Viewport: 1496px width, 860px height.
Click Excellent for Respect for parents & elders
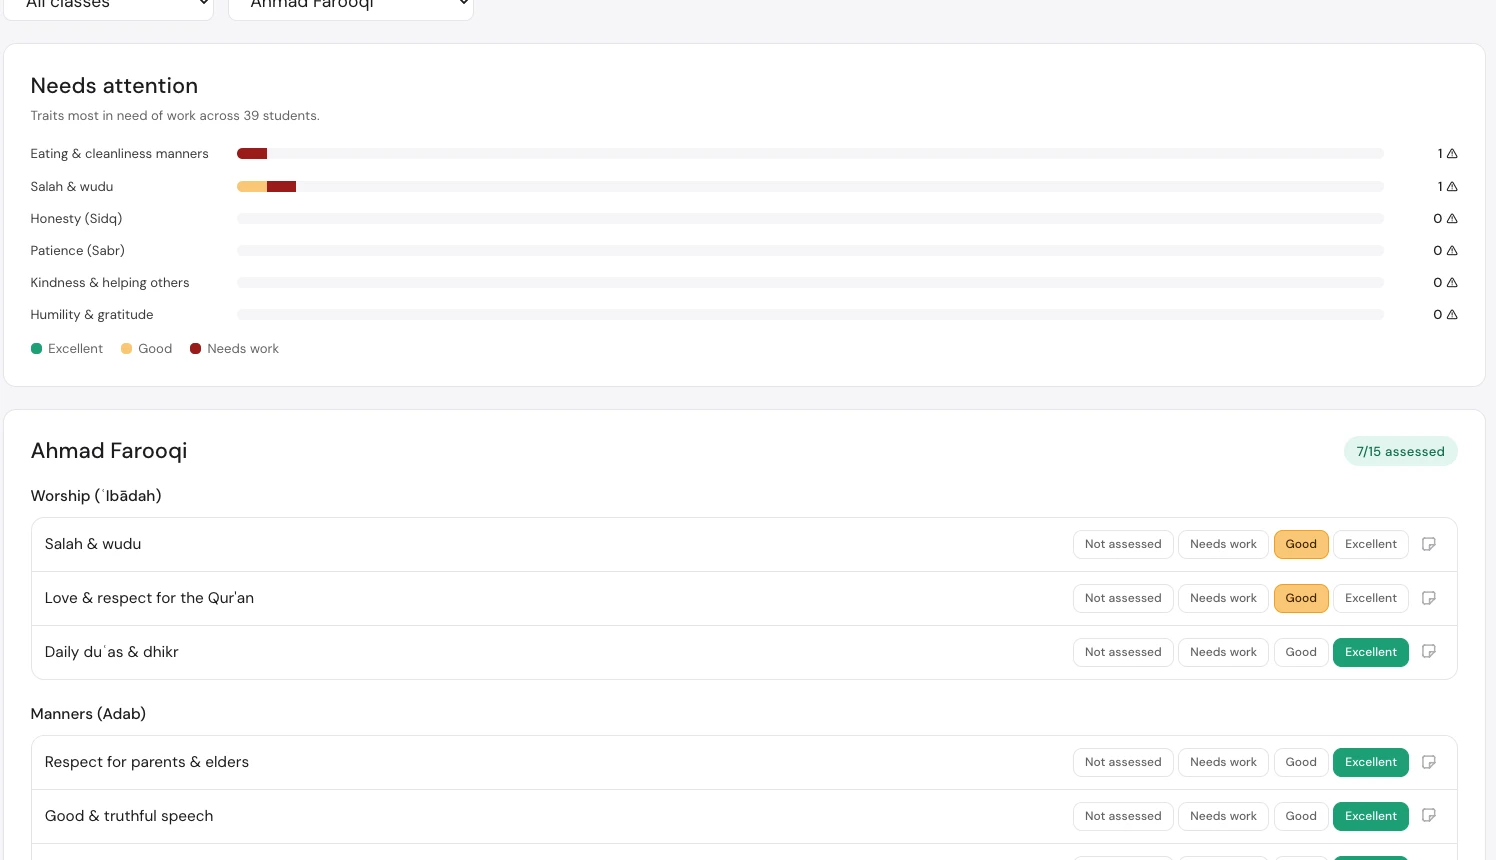(x=1371, y=762)
